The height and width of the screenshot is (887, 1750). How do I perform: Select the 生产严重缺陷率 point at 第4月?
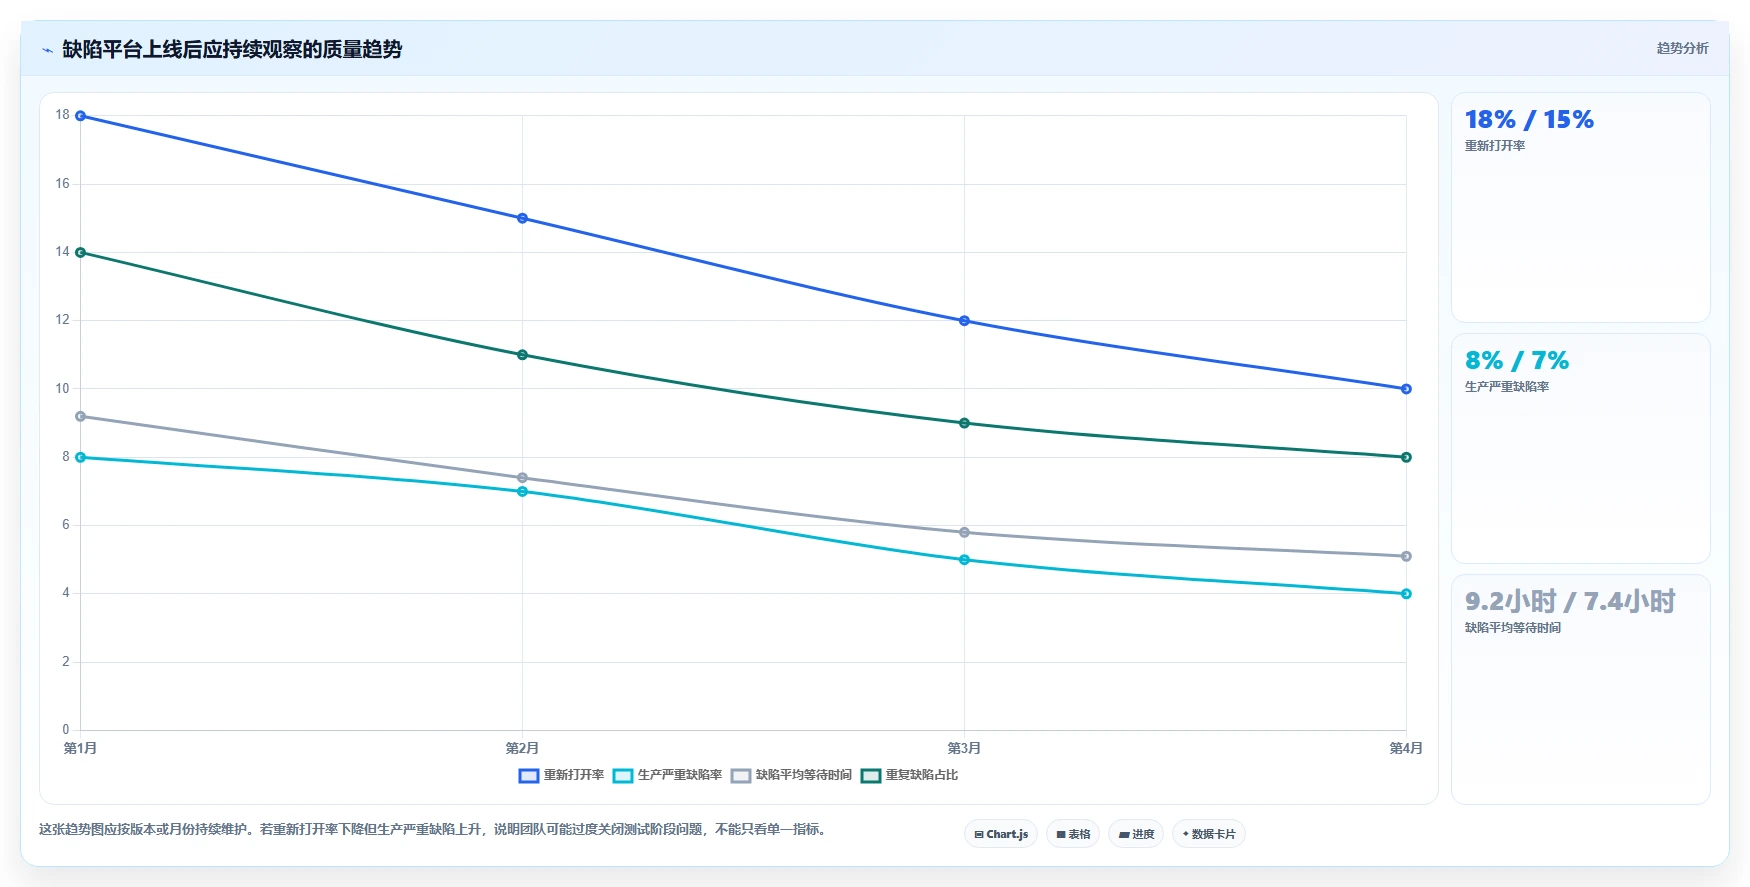[x=1406, y=594]
